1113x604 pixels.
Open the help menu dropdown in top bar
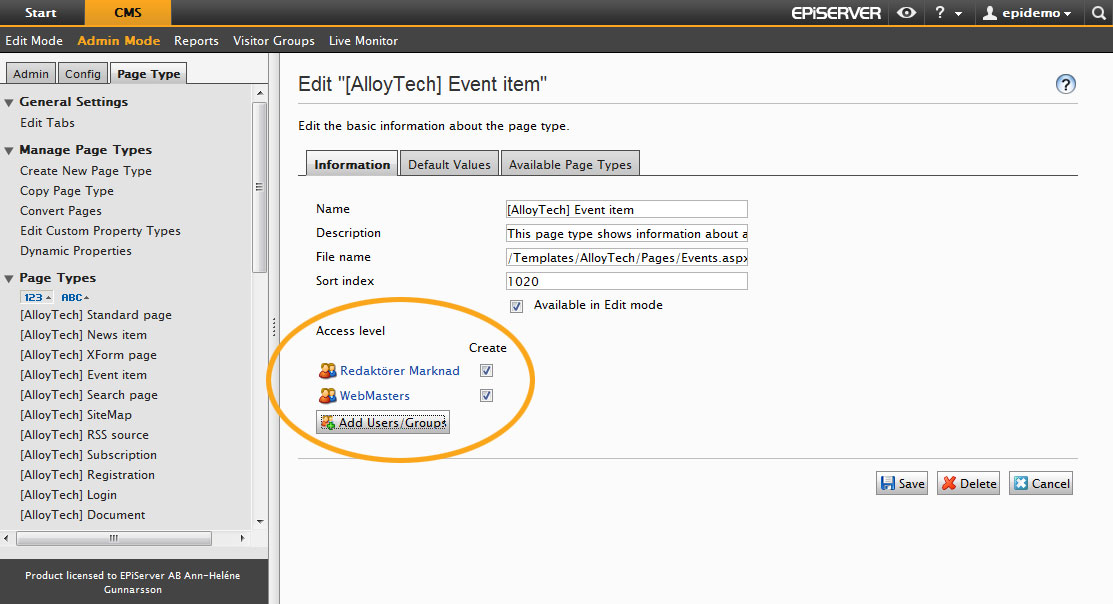(x=947, y=13)
